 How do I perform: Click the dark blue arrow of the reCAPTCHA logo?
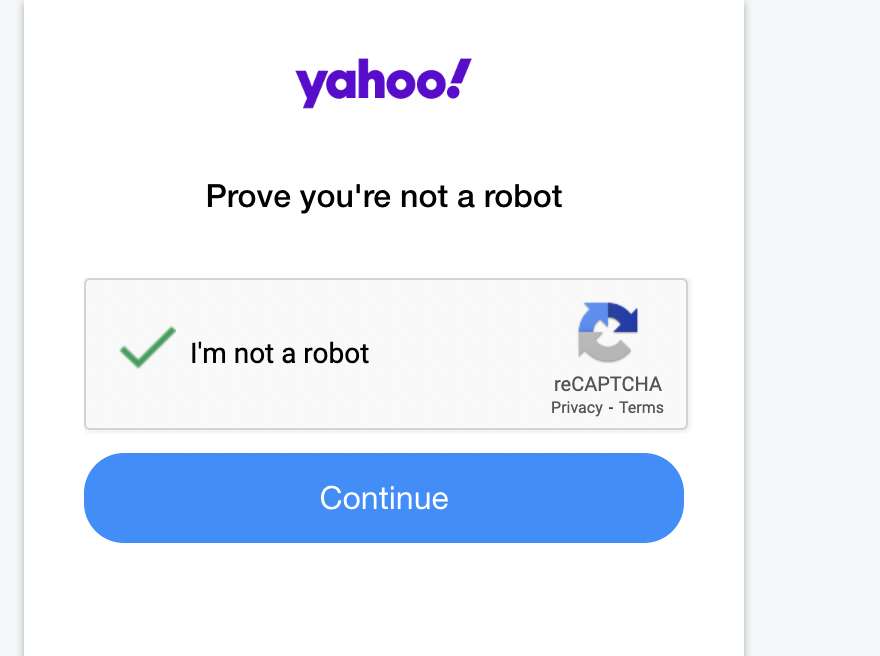click(623, 318)
